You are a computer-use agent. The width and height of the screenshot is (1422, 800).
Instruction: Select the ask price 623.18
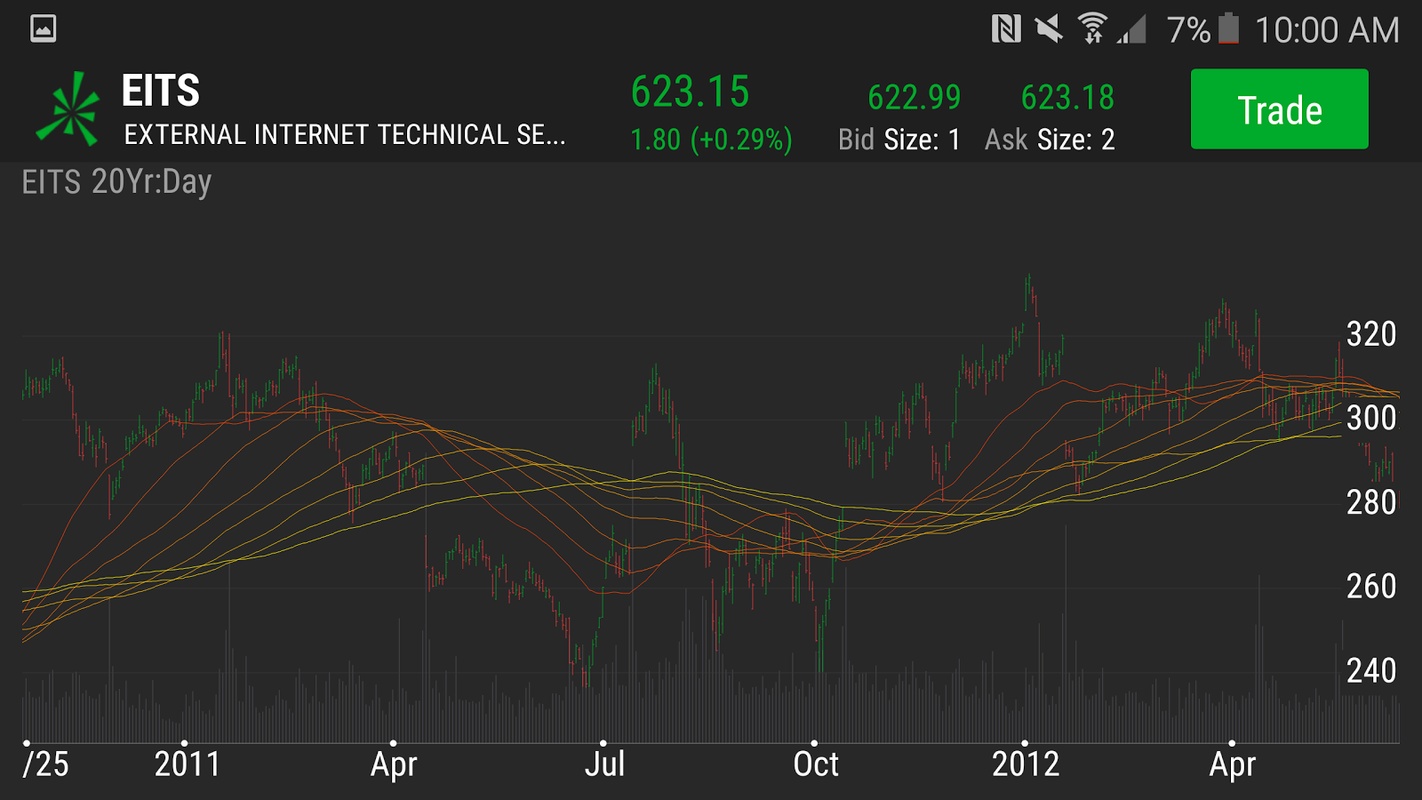[x=1067, y=98]
